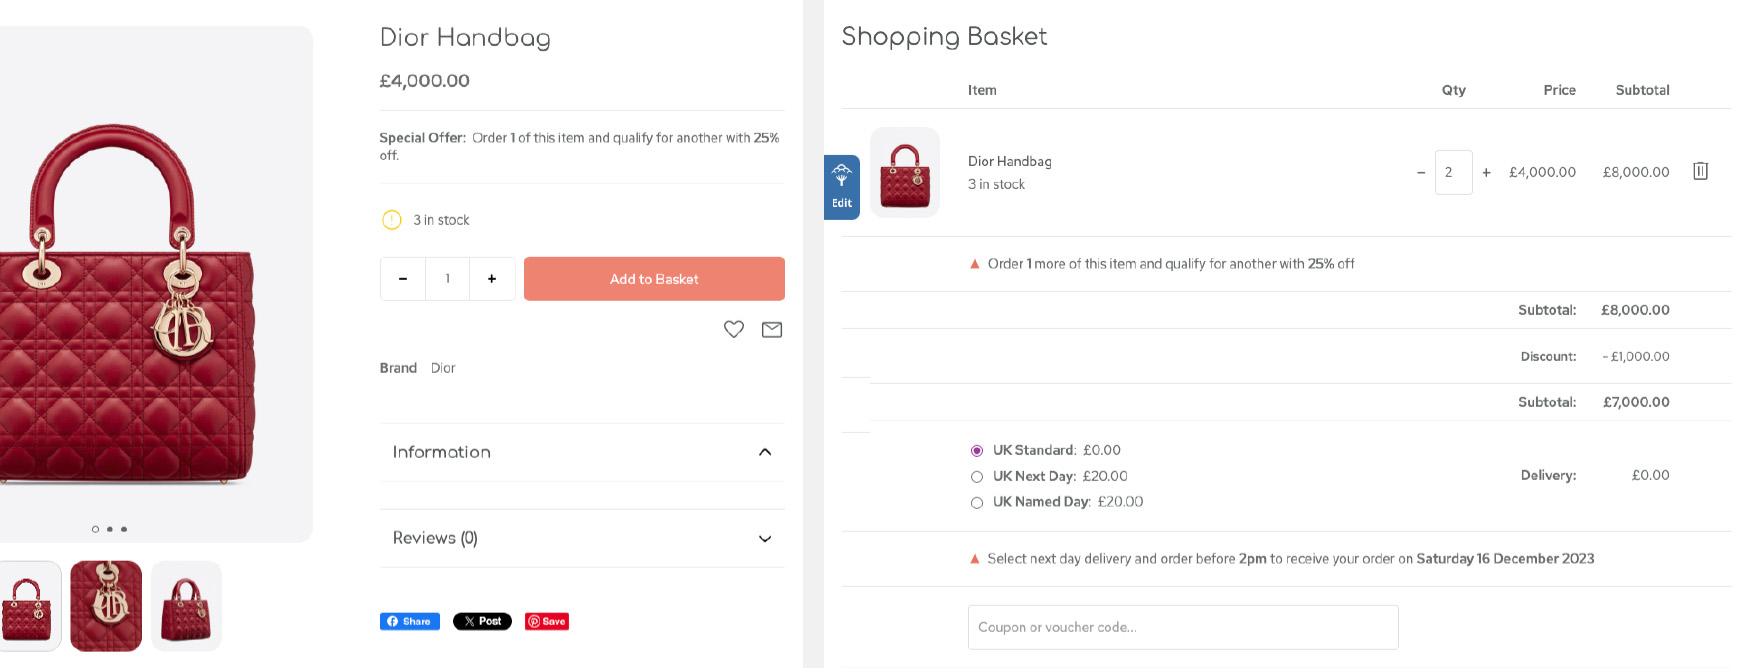Image resolution: width=1740 pixels, height=668 pixels.
Task: Click the Special Offer text on product
Action: pyautogui.click(x=579, y=146)
